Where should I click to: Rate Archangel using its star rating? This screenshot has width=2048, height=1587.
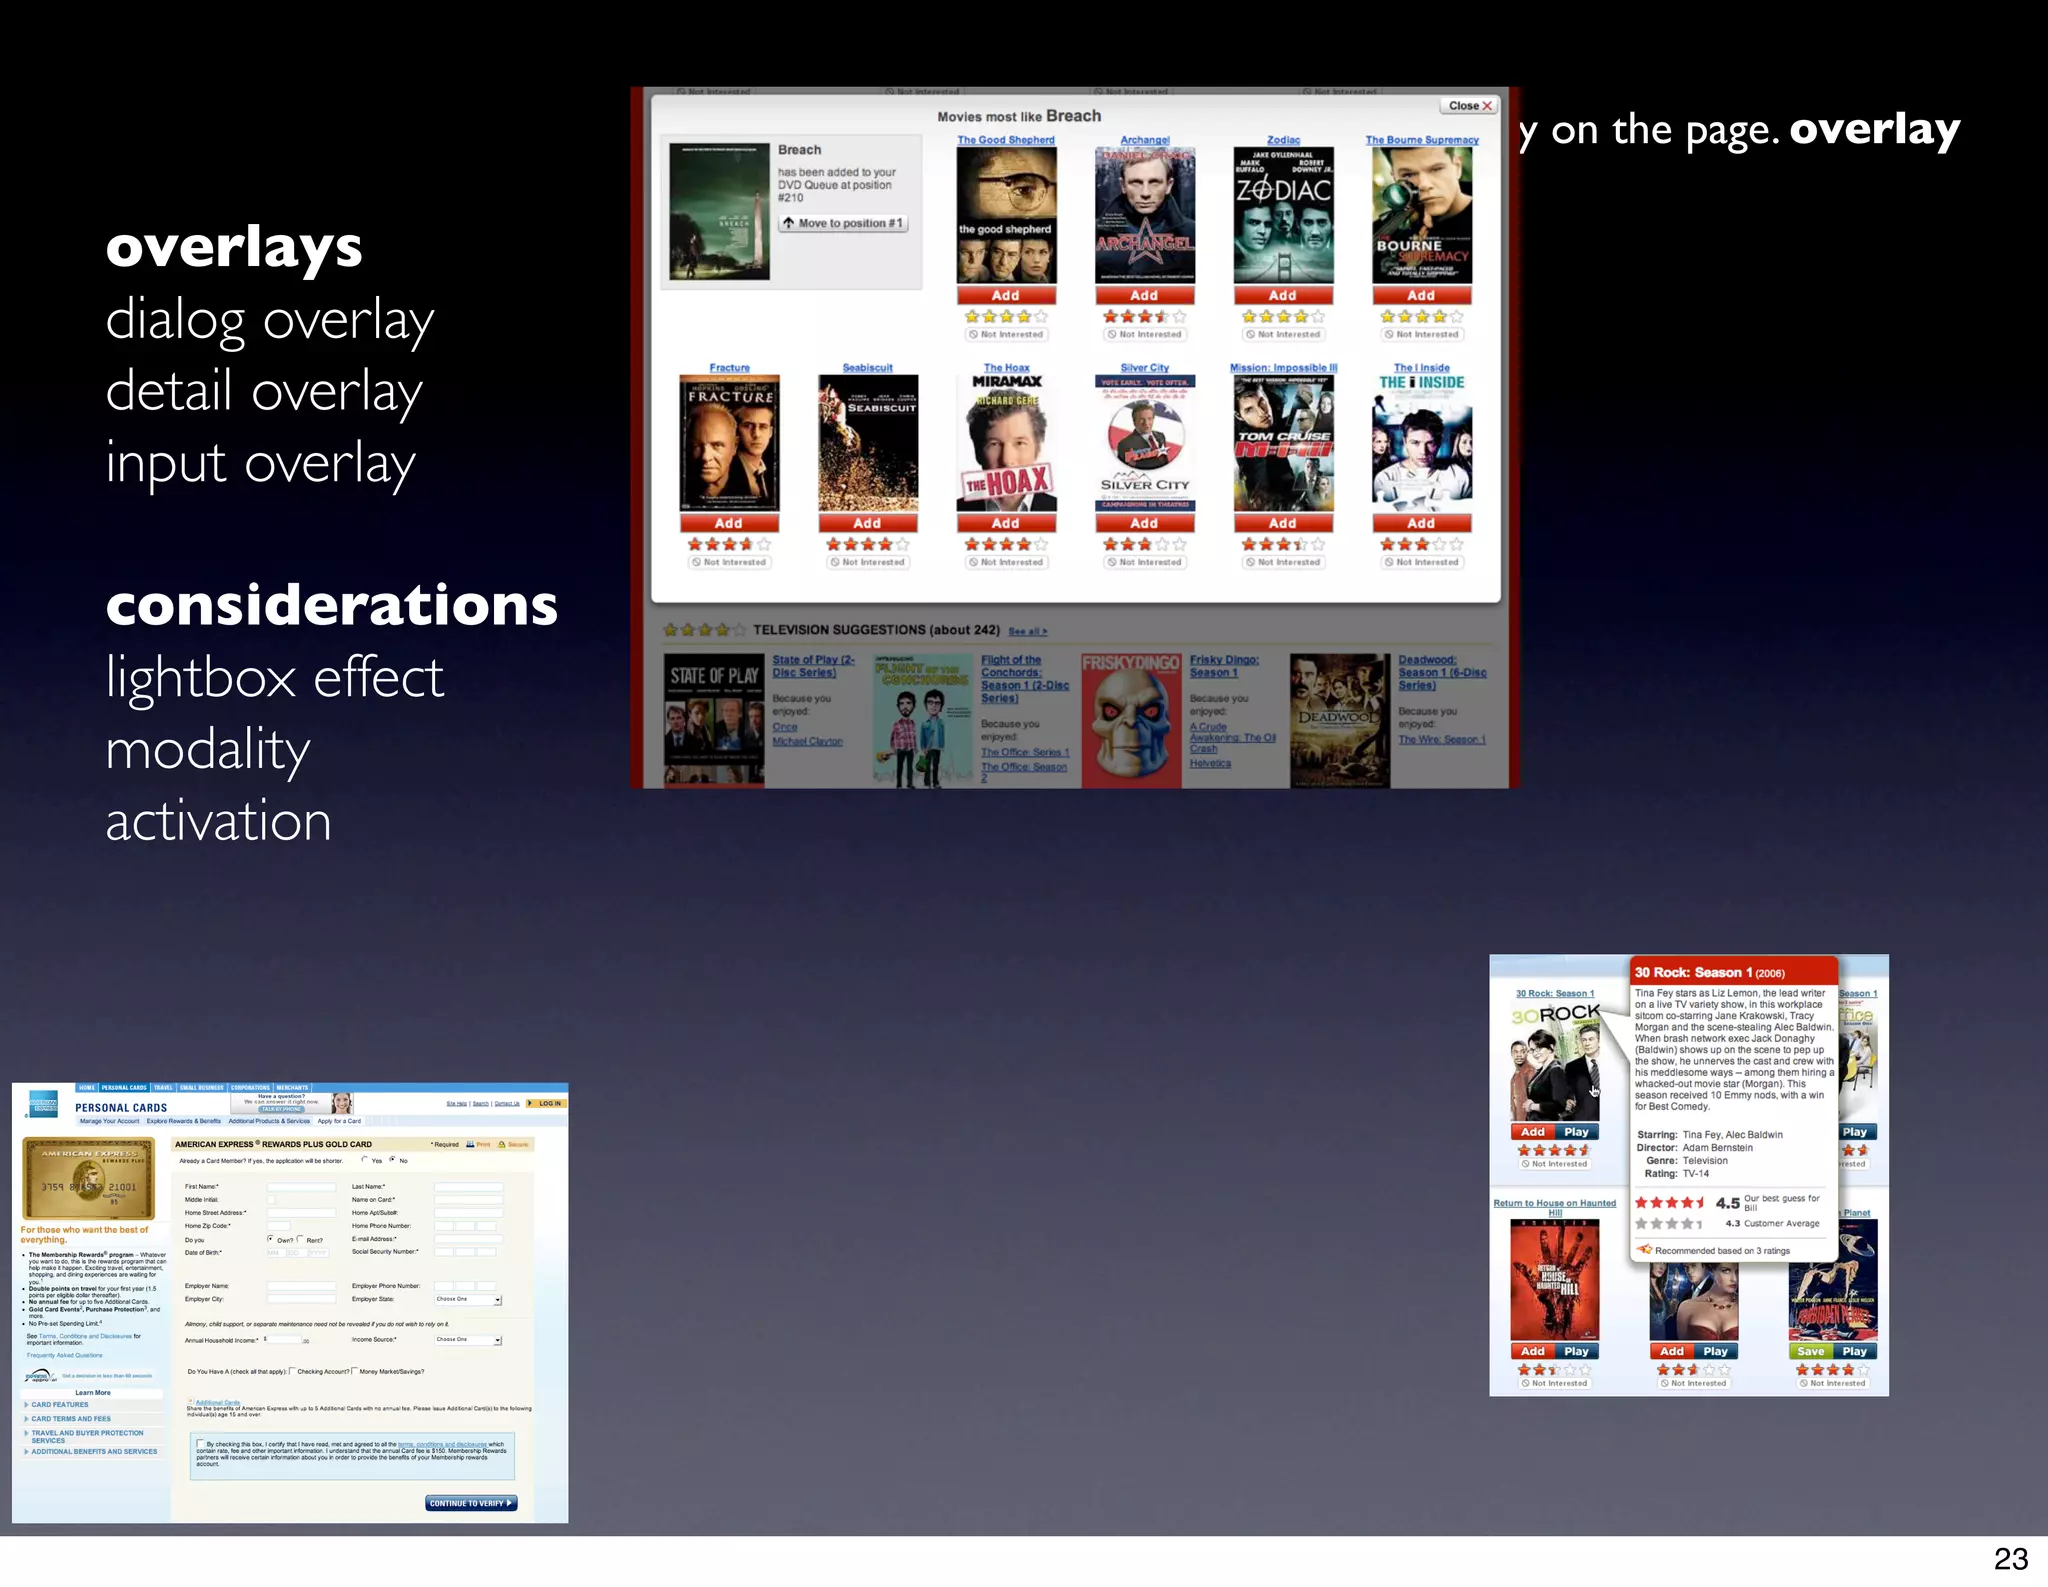[x=1144, y=317]
